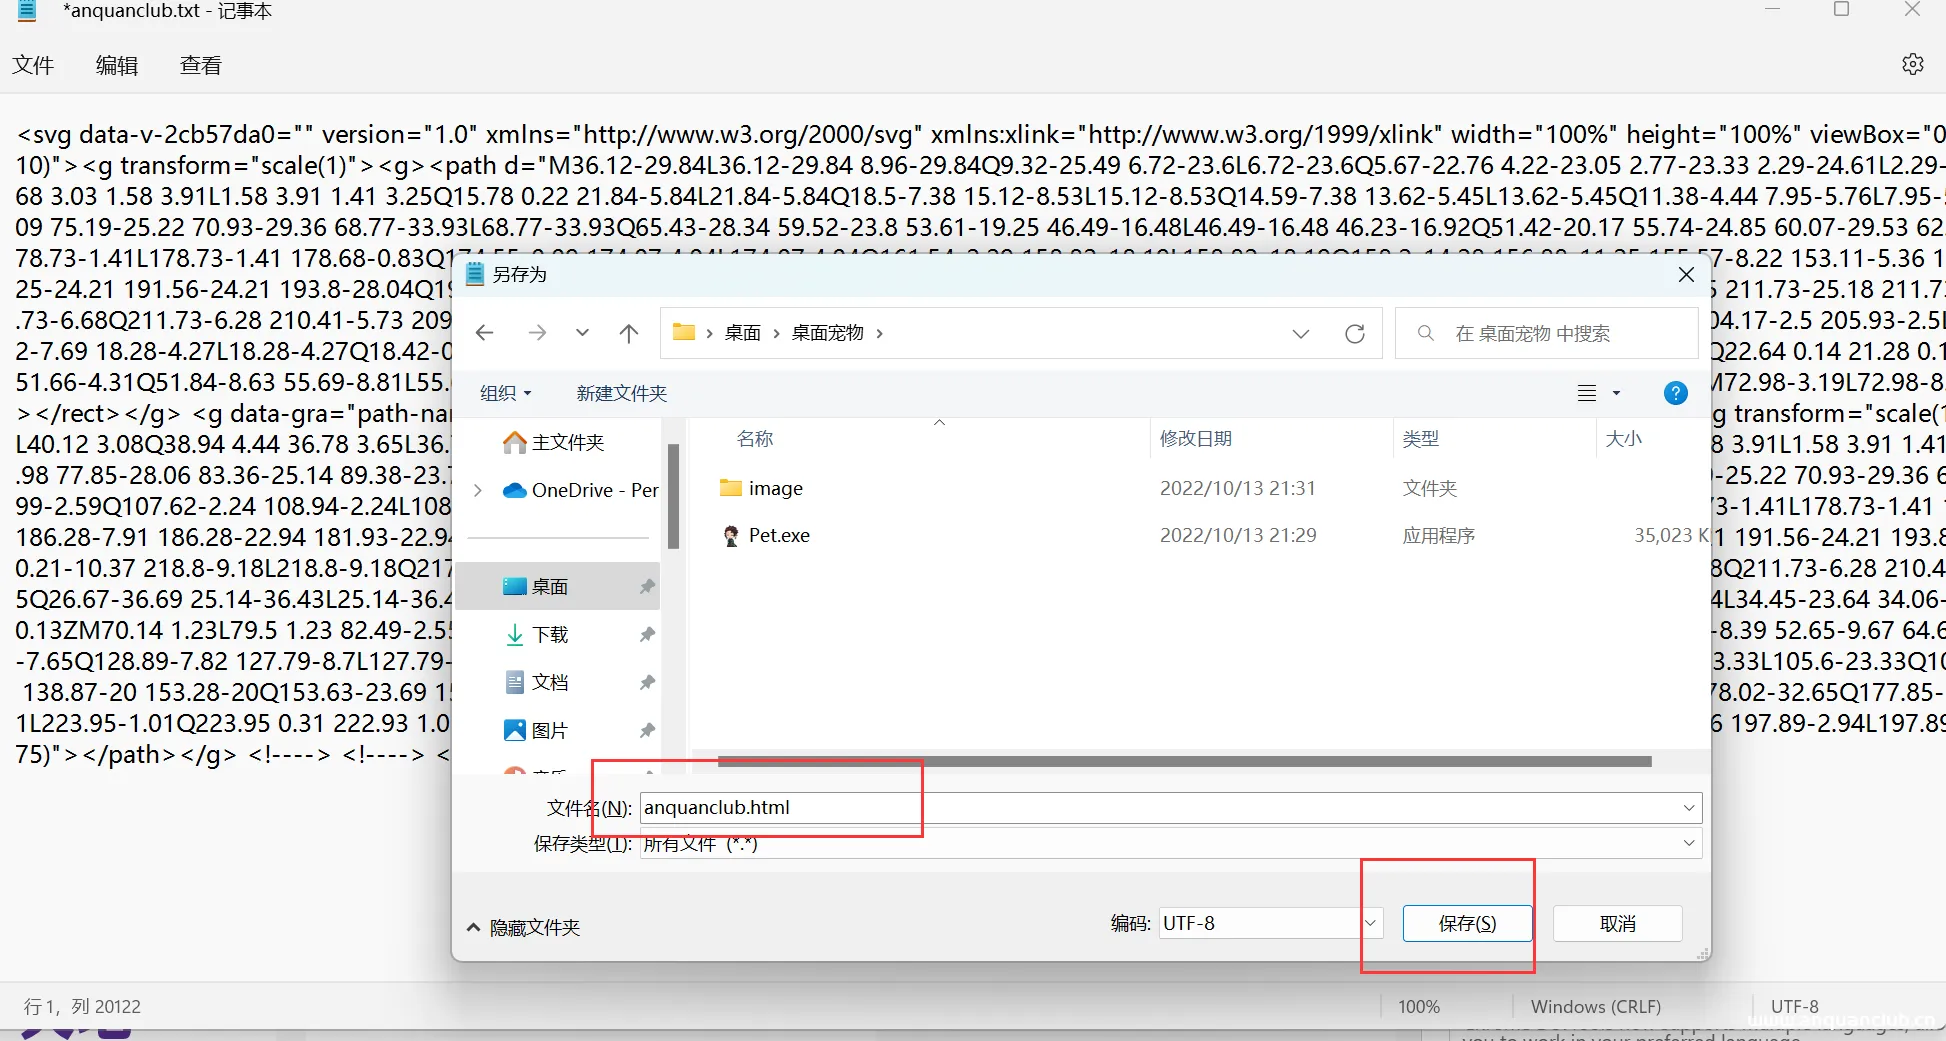The height and width of the screenshot is (1041, 1946).
Task: Click the horizontal scrollbar below file list
Action: point(1180,761)
